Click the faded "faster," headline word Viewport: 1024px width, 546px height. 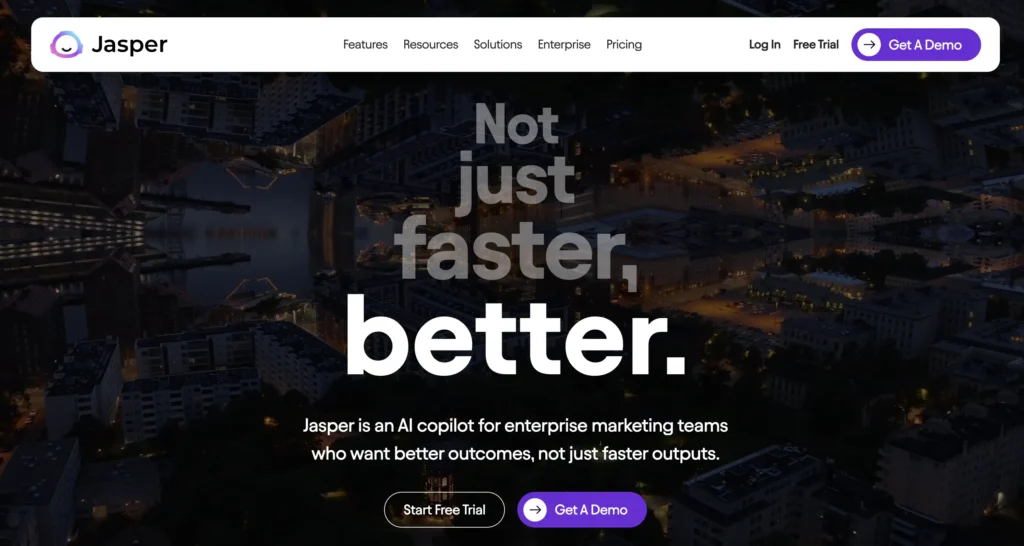(516, 249)
